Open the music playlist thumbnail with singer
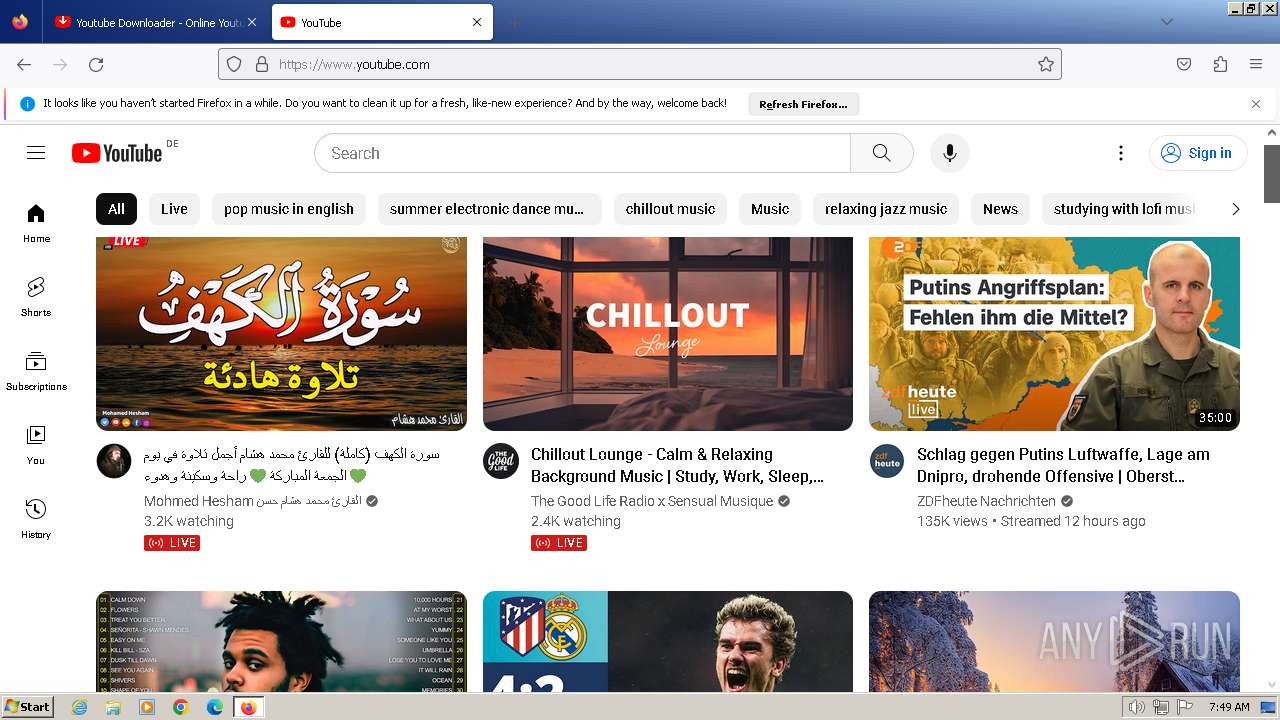 tap(281, 641)
